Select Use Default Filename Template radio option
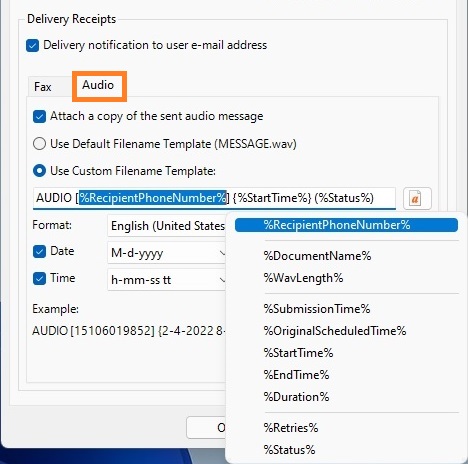The image size is (468, 464). tap(39, 144)
